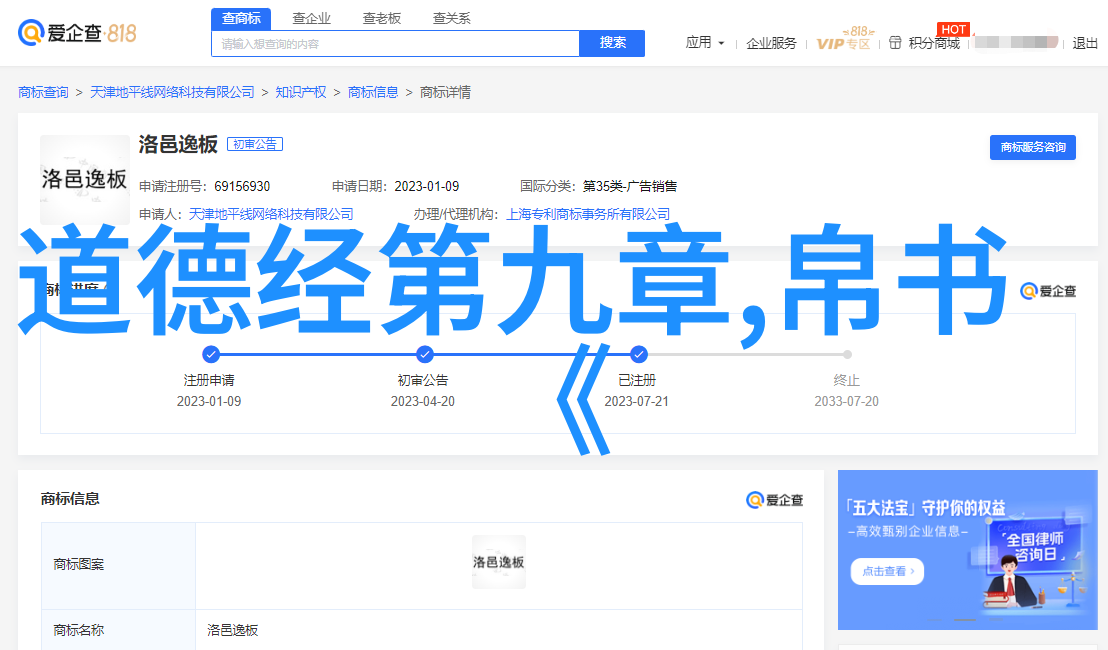Expand the 应用 dropdown menu

coord(705,43)
